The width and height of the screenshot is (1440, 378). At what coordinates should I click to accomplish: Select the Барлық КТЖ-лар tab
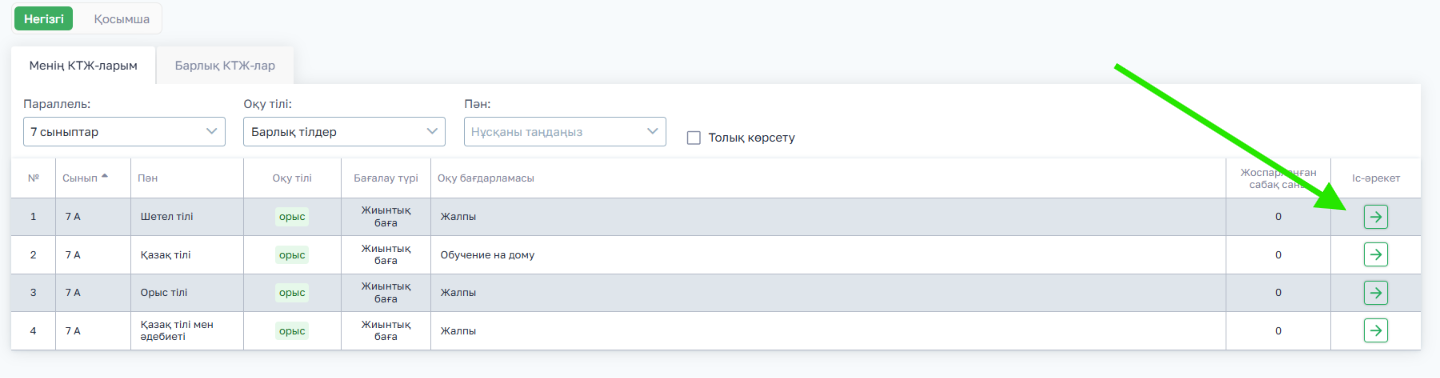click(x=225, y=65)
